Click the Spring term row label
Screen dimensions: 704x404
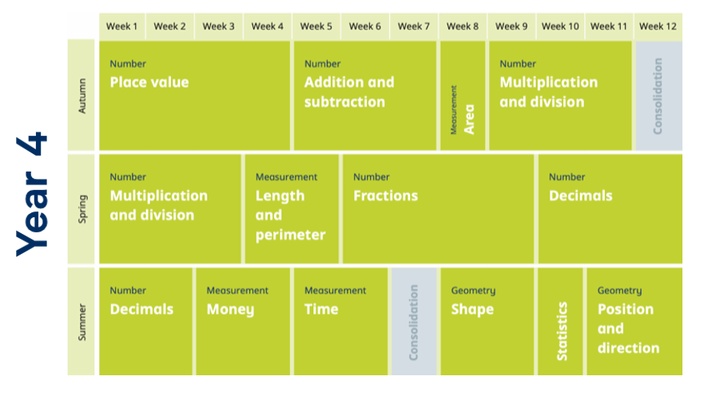click(x=81, y=209)
